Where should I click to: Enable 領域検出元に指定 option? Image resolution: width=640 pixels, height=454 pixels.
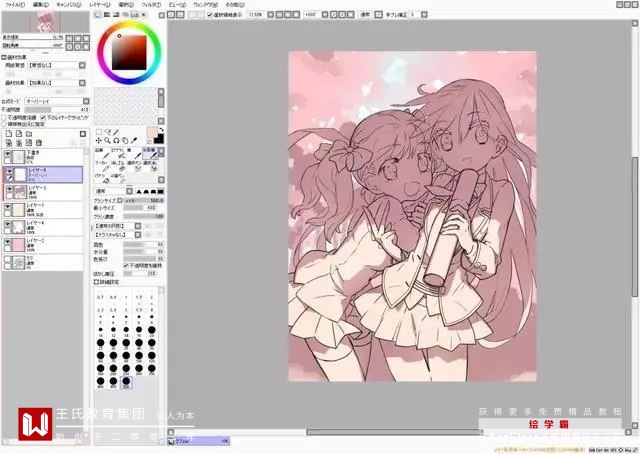click(4, 124)
